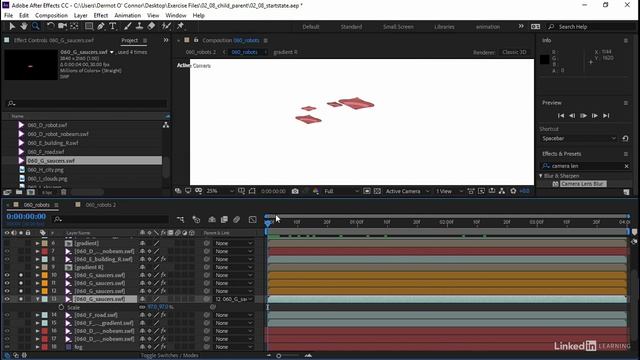Open the 1 View layout dropdown
The height and width of the screenshot is (360, 640).
pyautogui.click(x=449, y=191)
